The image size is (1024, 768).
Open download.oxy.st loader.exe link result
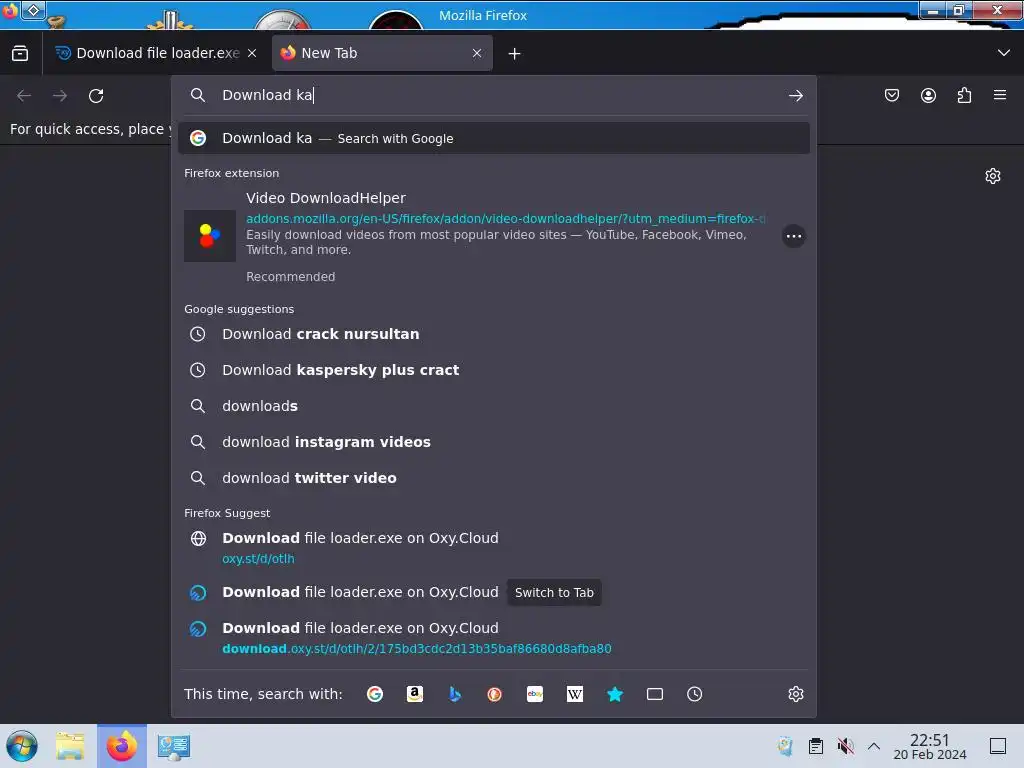coord(494,638)
